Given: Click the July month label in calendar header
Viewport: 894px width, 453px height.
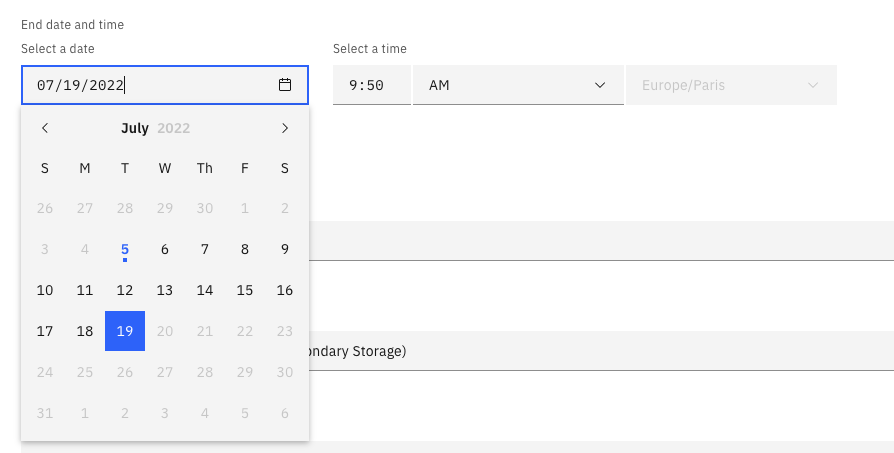Looking at the screenshot, I should [x=135, y=128].
